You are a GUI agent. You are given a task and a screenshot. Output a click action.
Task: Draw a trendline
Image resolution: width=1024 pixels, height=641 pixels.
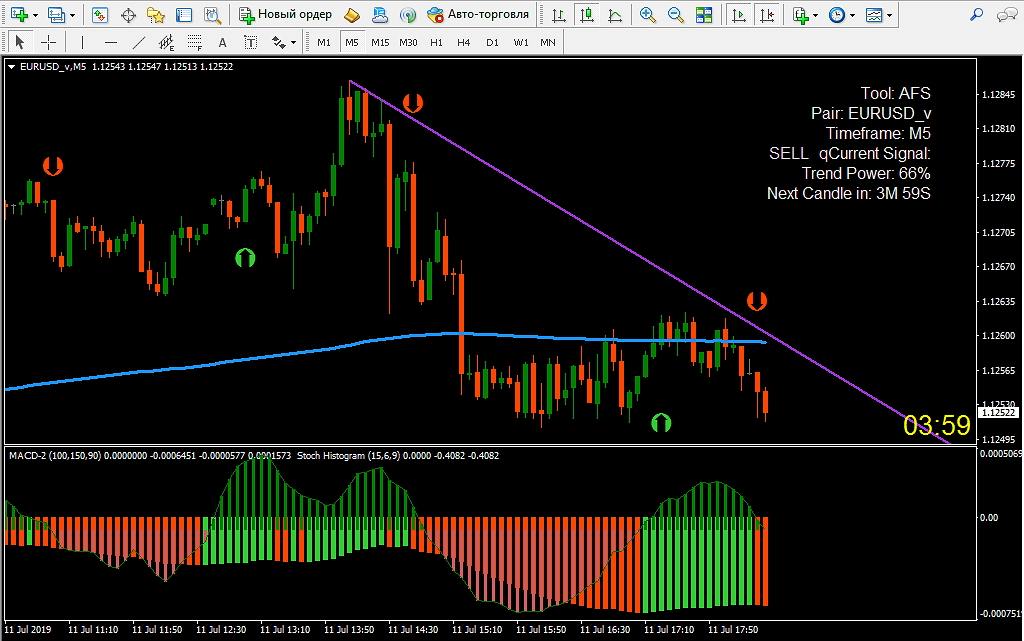(x=138, y=42)
